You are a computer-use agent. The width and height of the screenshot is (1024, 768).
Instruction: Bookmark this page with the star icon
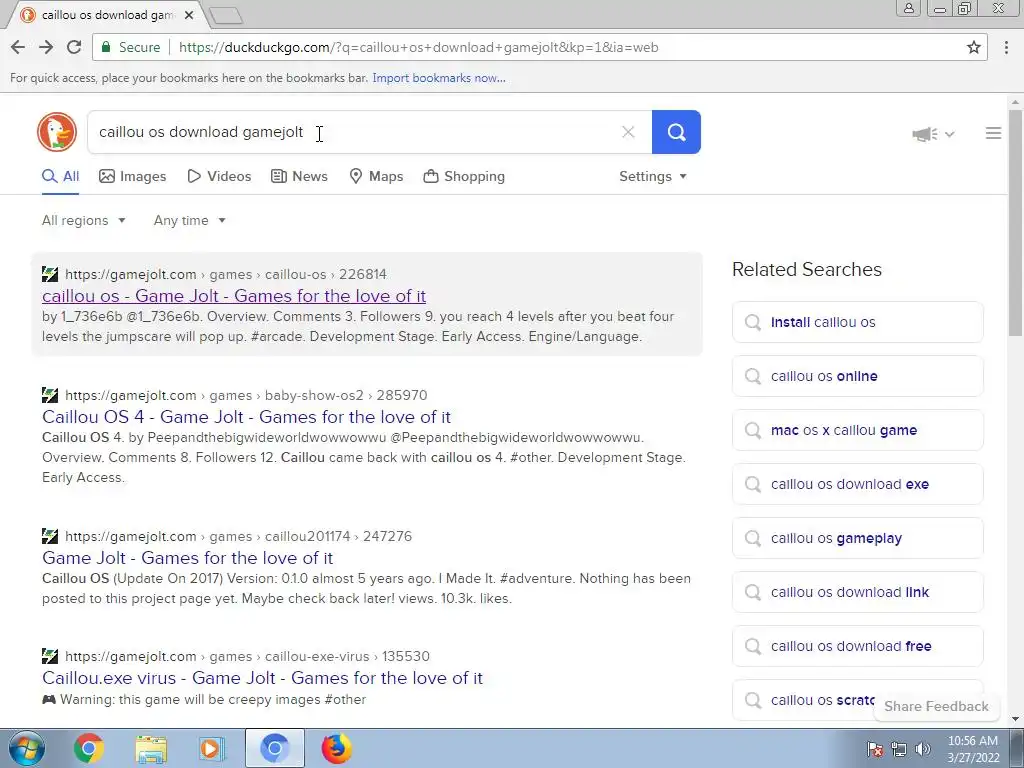974,47
